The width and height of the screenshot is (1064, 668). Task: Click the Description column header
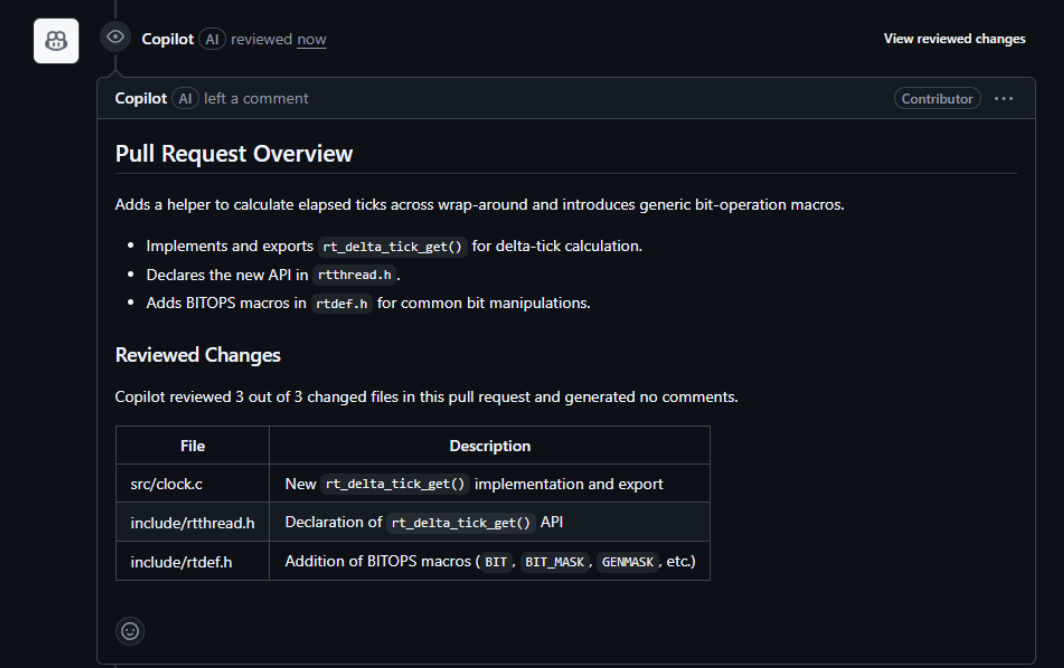pos(490,445)
